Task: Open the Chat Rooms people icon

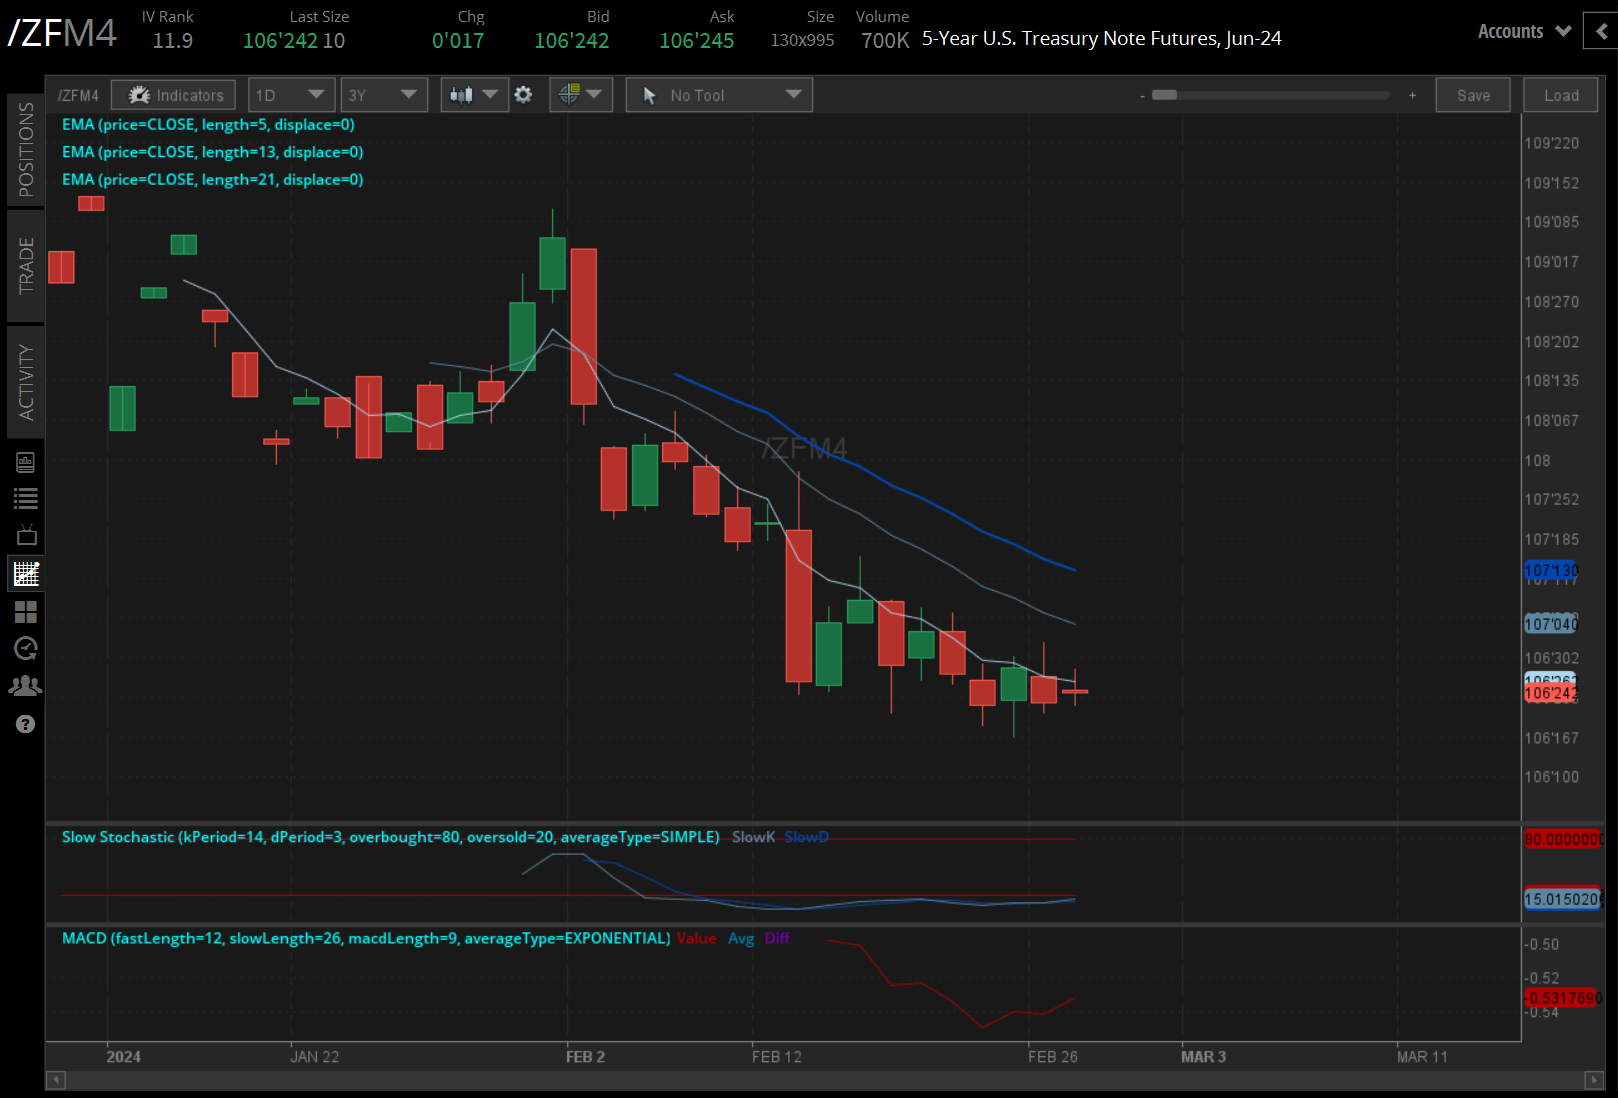Action: pyautogui.click(x=25, y=685)
